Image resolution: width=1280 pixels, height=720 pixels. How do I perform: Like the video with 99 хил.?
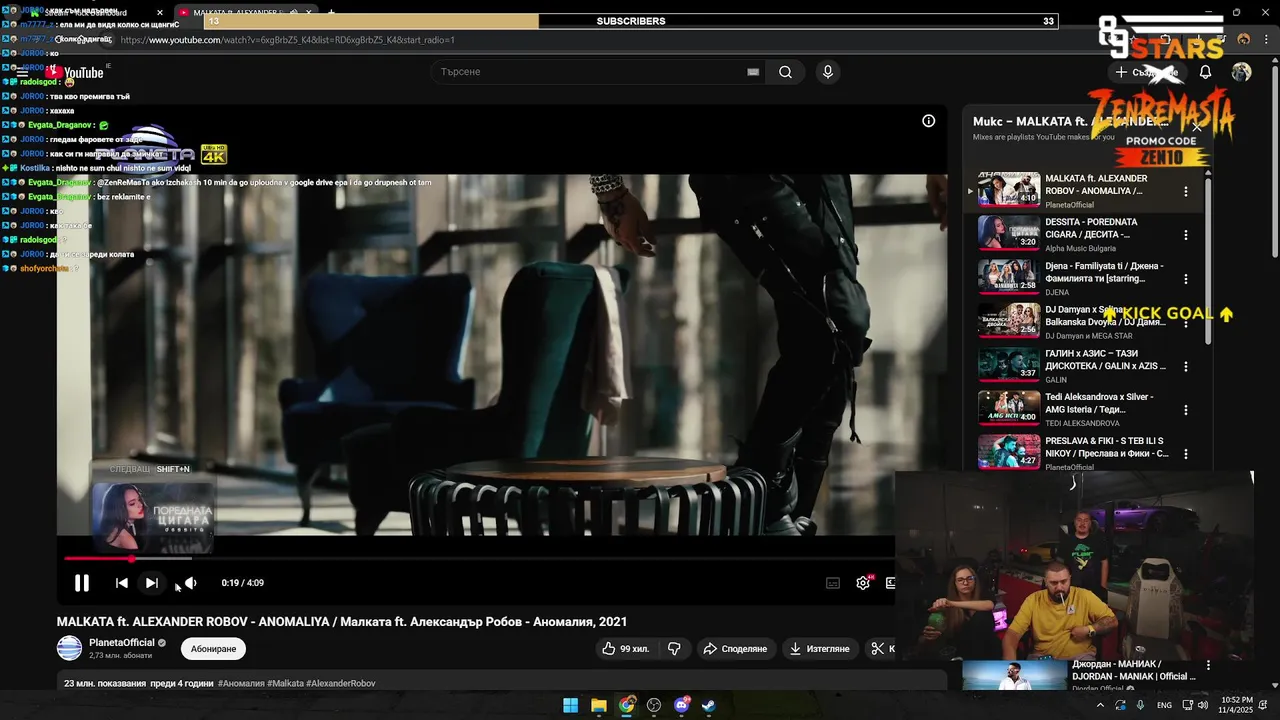click(x=625, y=649)
